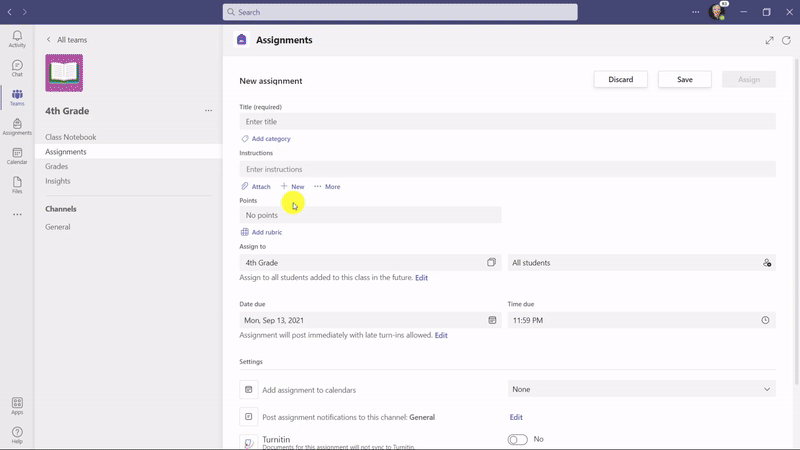Select Assignments in the team menu
Screen dimensions: 800x450
(x=128, y=152)
